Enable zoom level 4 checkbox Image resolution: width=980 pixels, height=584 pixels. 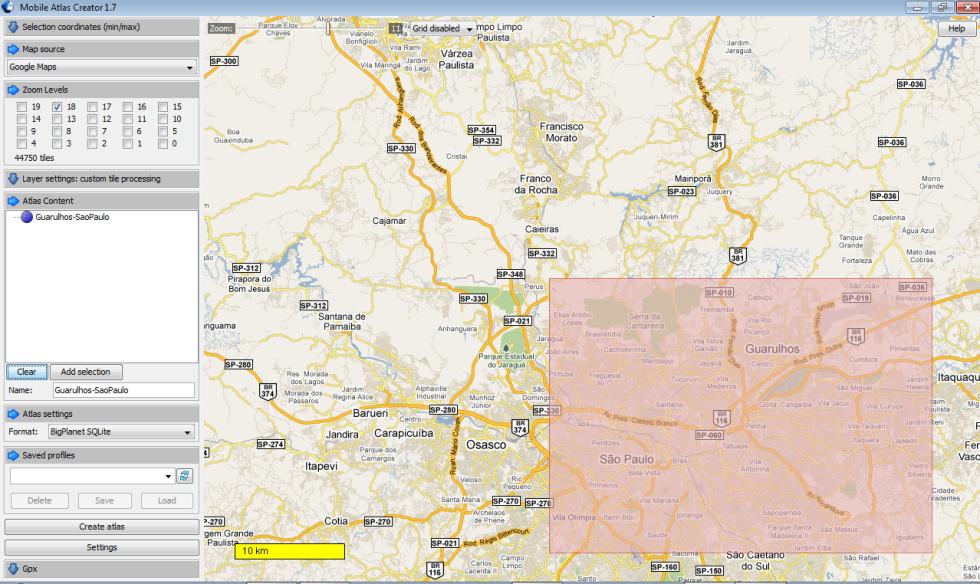(x=22, y=143)
